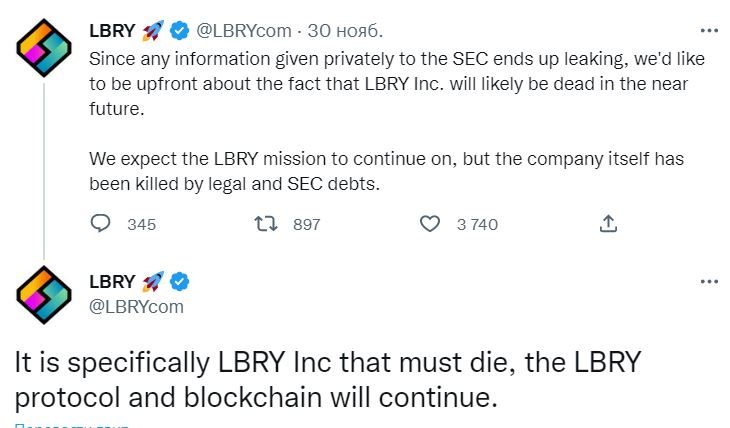Click the 897 retweets count
Viewport: 730px width, 428px height.
[x=306, y=224]
